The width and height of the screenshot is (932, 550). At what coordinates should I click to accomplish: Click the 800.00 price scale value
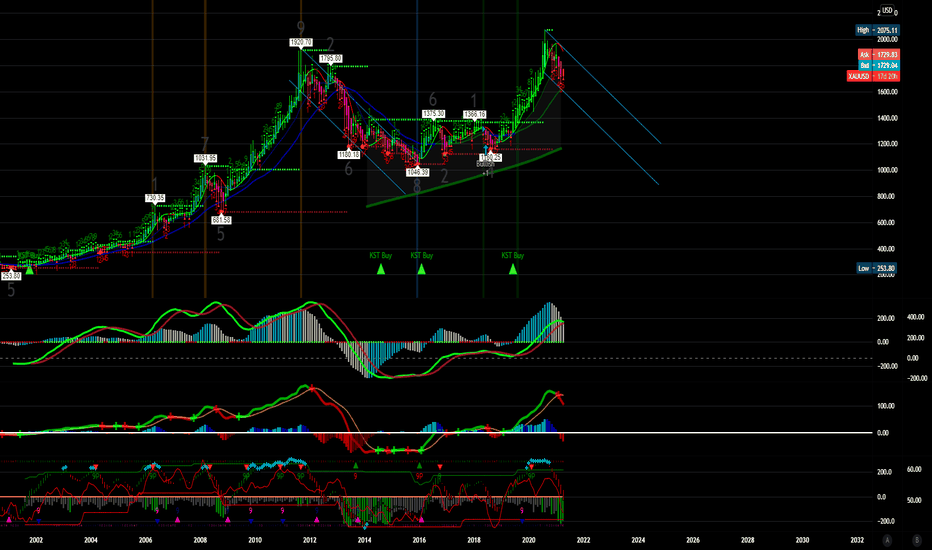[886, 196]
